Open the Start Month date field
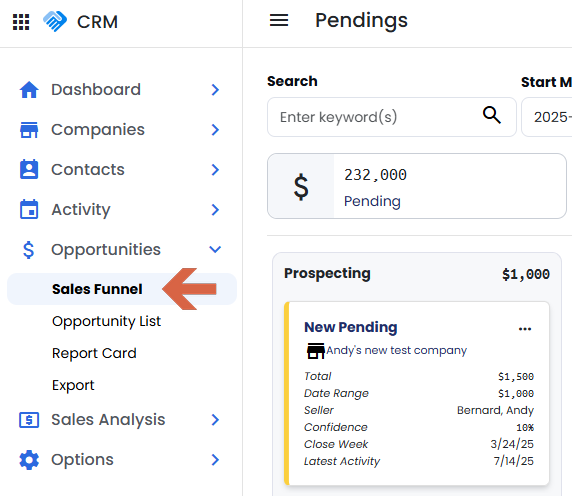 pyautogui.click(x=546, y=117)
